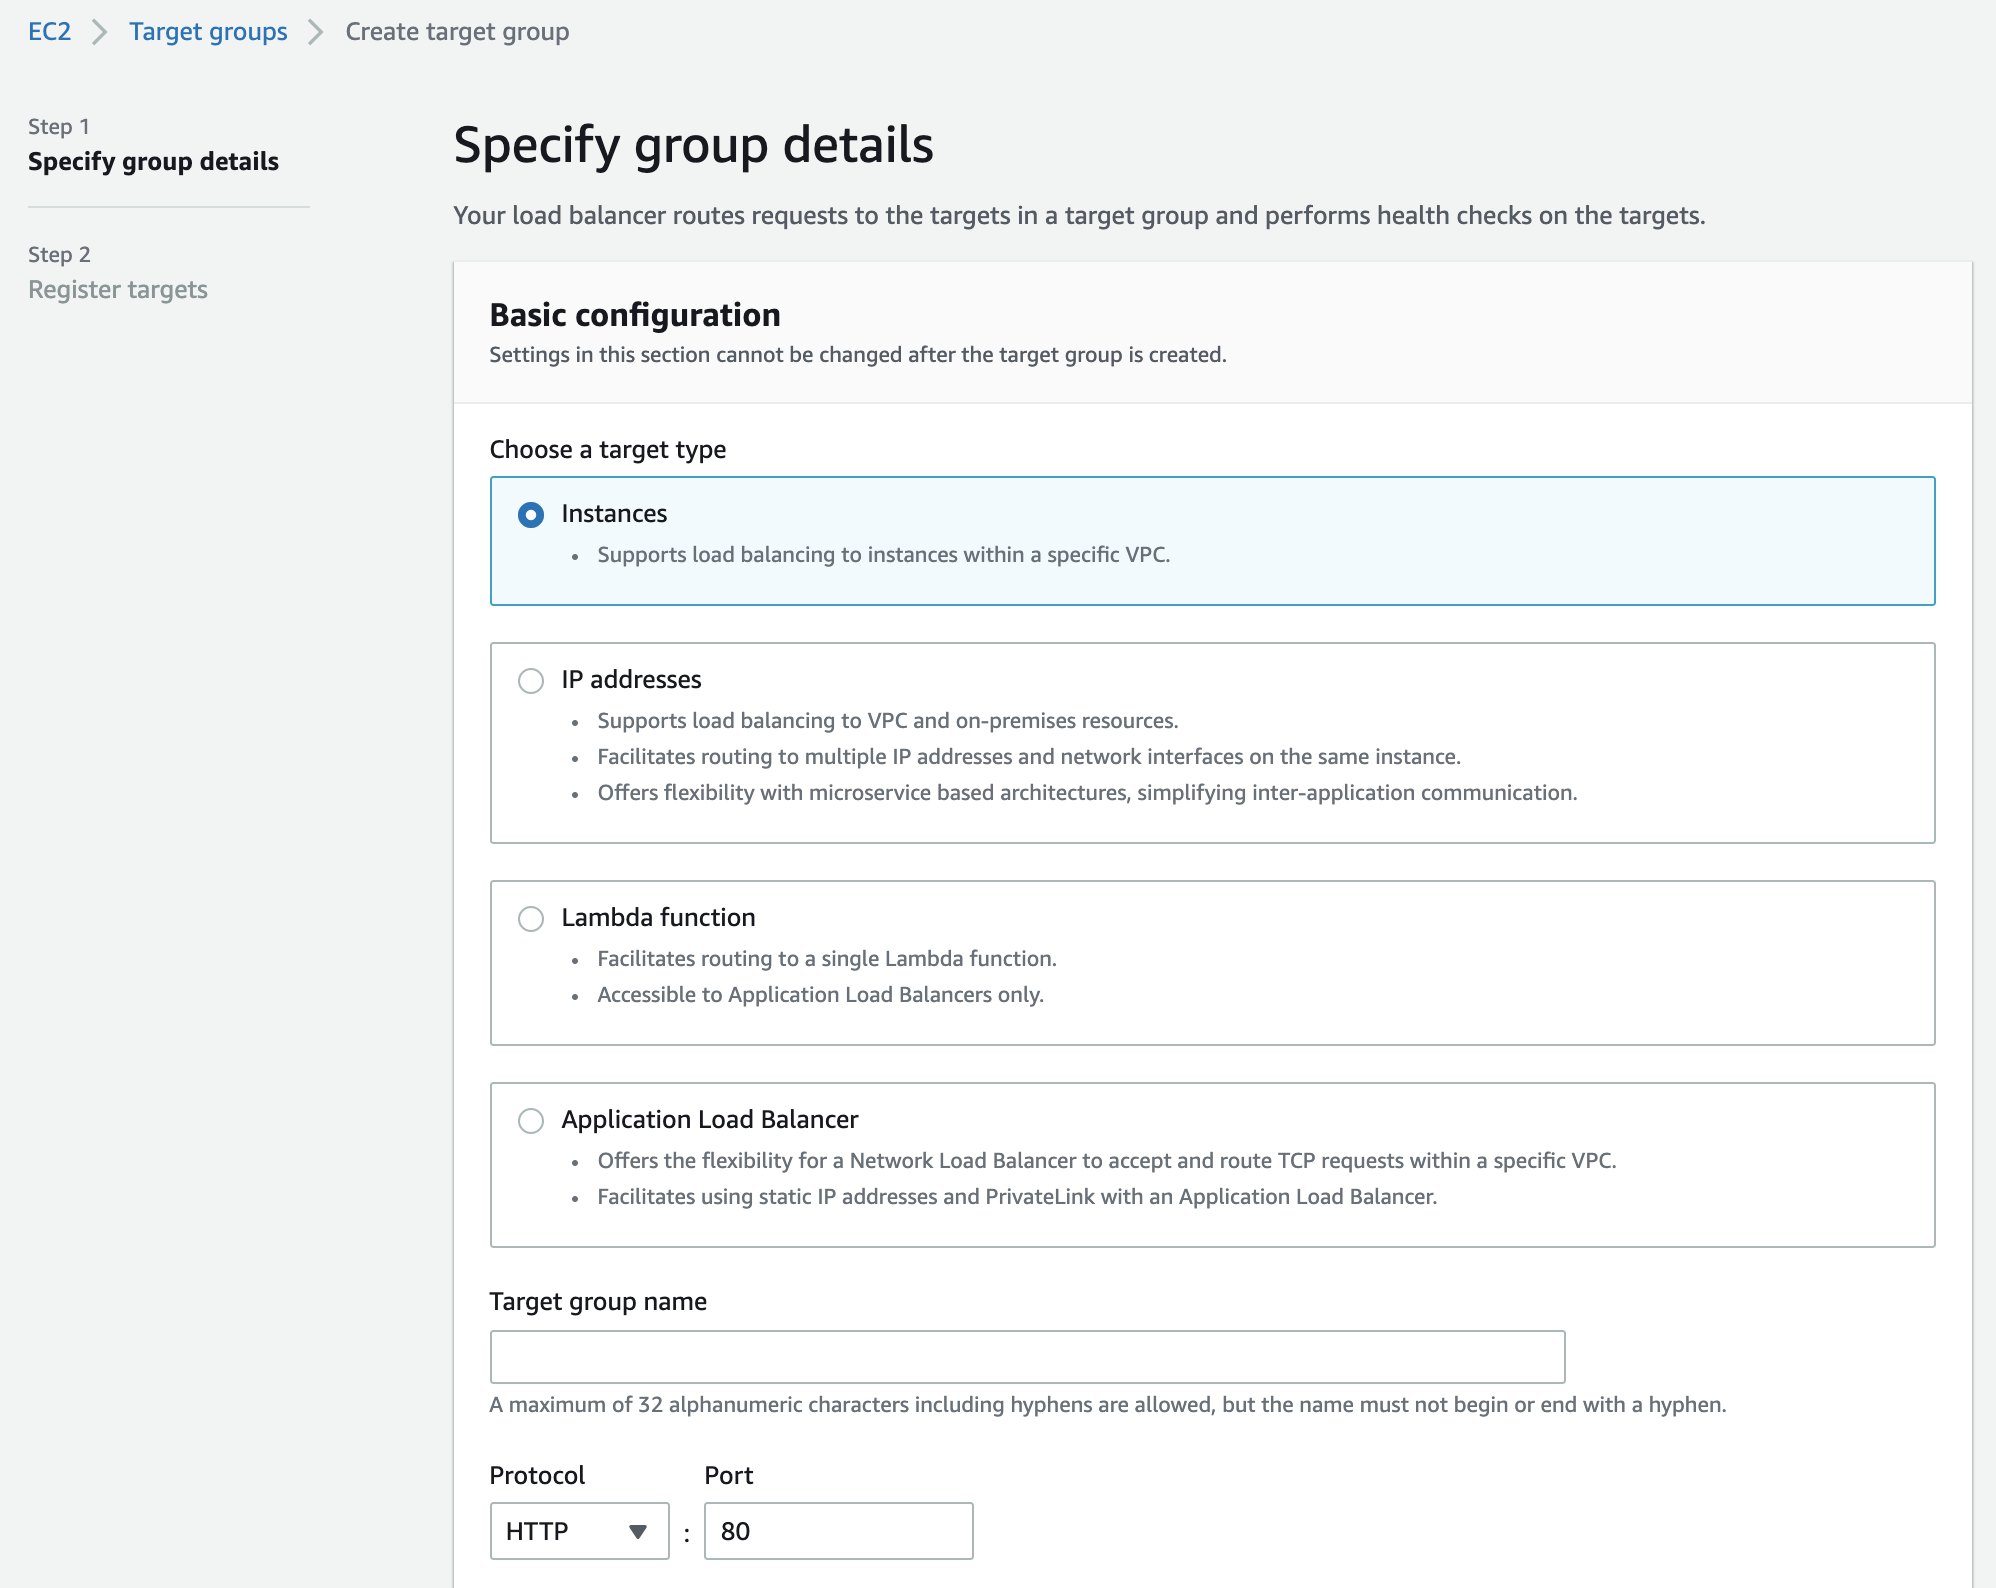1996x1588 pixels.
Task: Click the Protocol dropdown arrow icon
Action: [638, 1532]
